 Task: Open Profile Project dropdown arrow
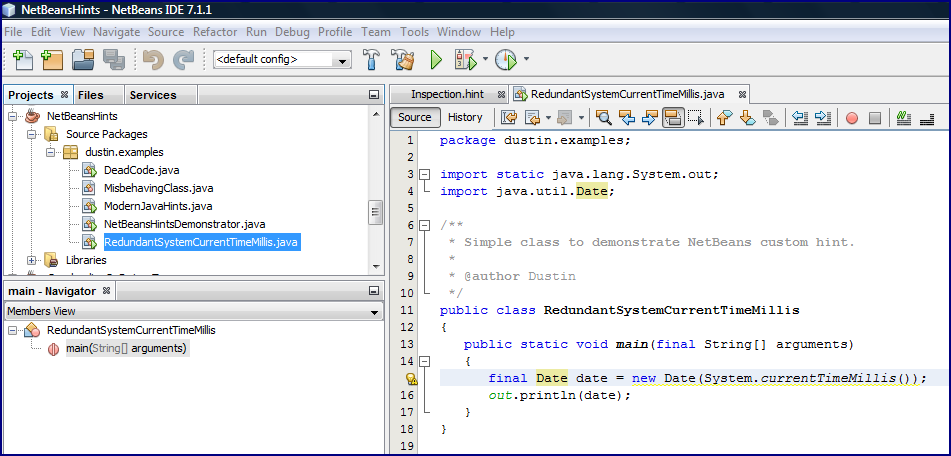[526, 59]
